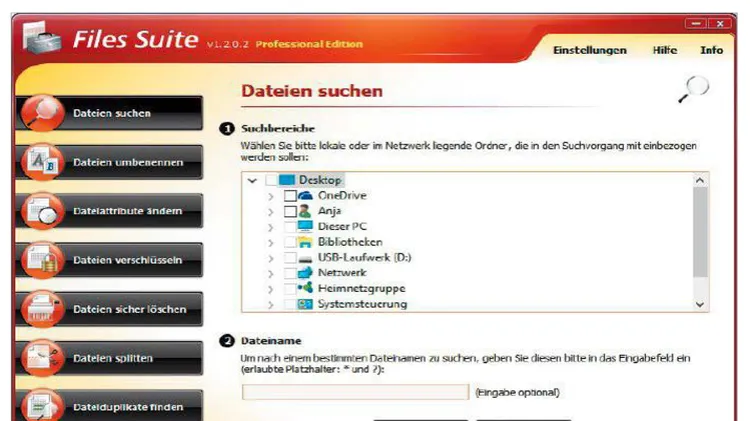Open the Dateiattribute ändern section

110,211
